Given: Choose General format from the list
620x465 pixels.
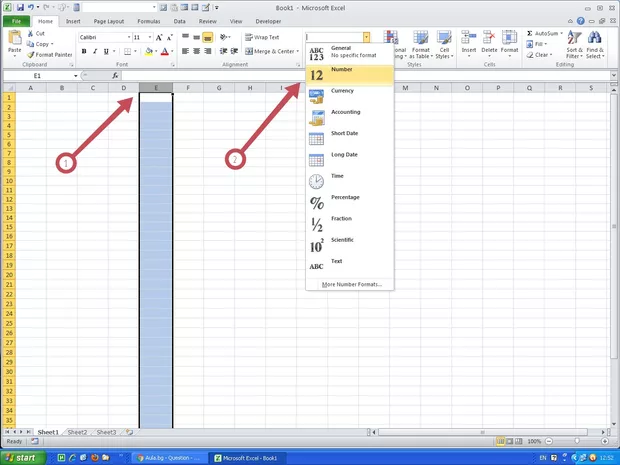Looking at the screenshot, I should pos(350,54).
